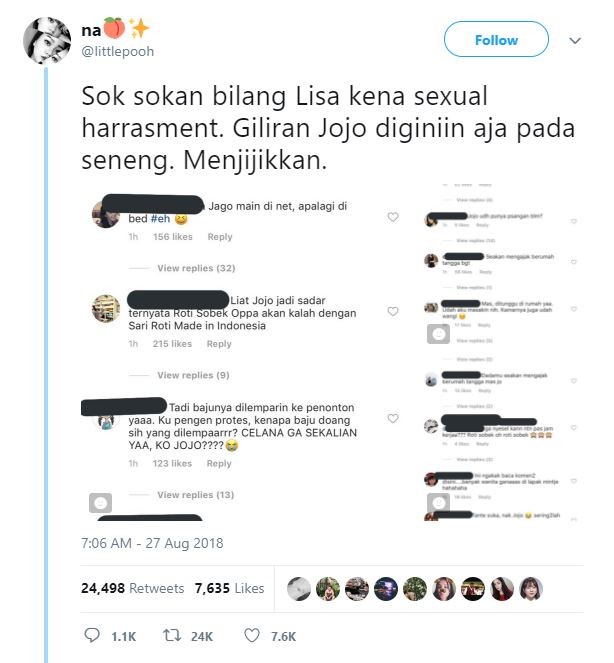Expand View replies (32)
Image resolution: width=614 pixels, height=663 pixels.
pyautogui.click(x=196, y=268)
